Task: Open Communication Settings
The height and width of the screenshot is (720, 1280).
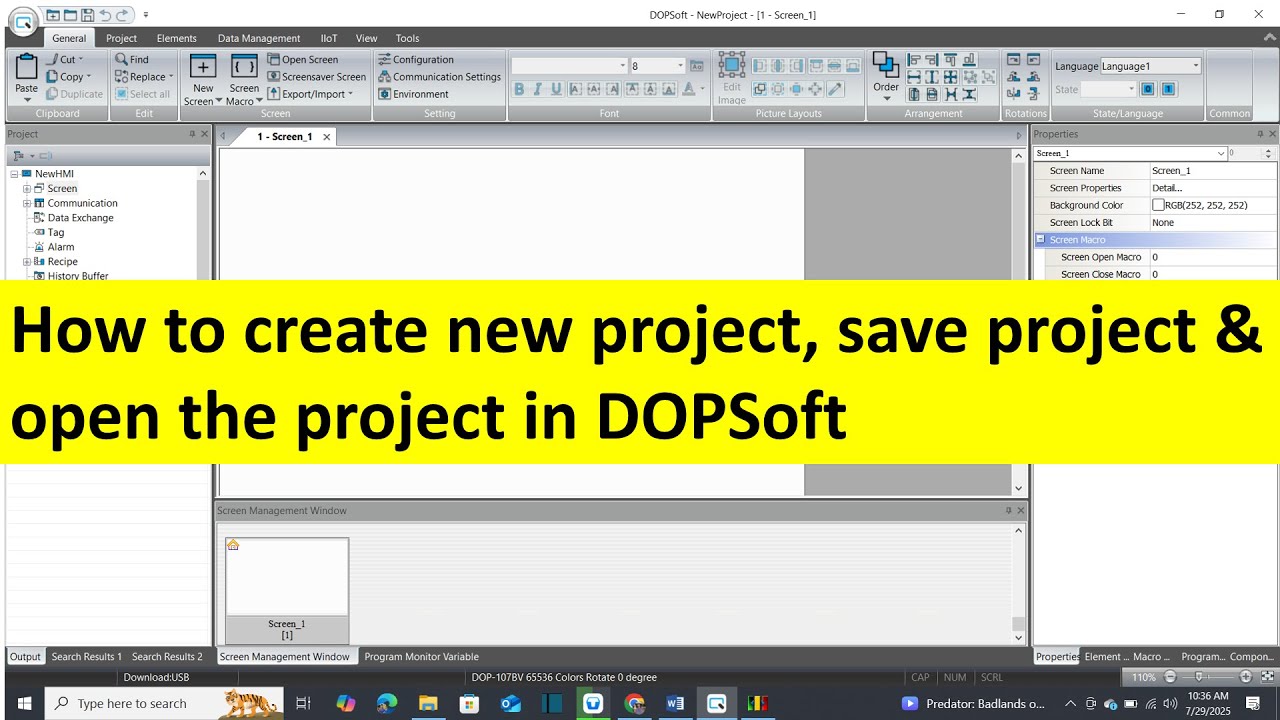Action: (439, 76)
